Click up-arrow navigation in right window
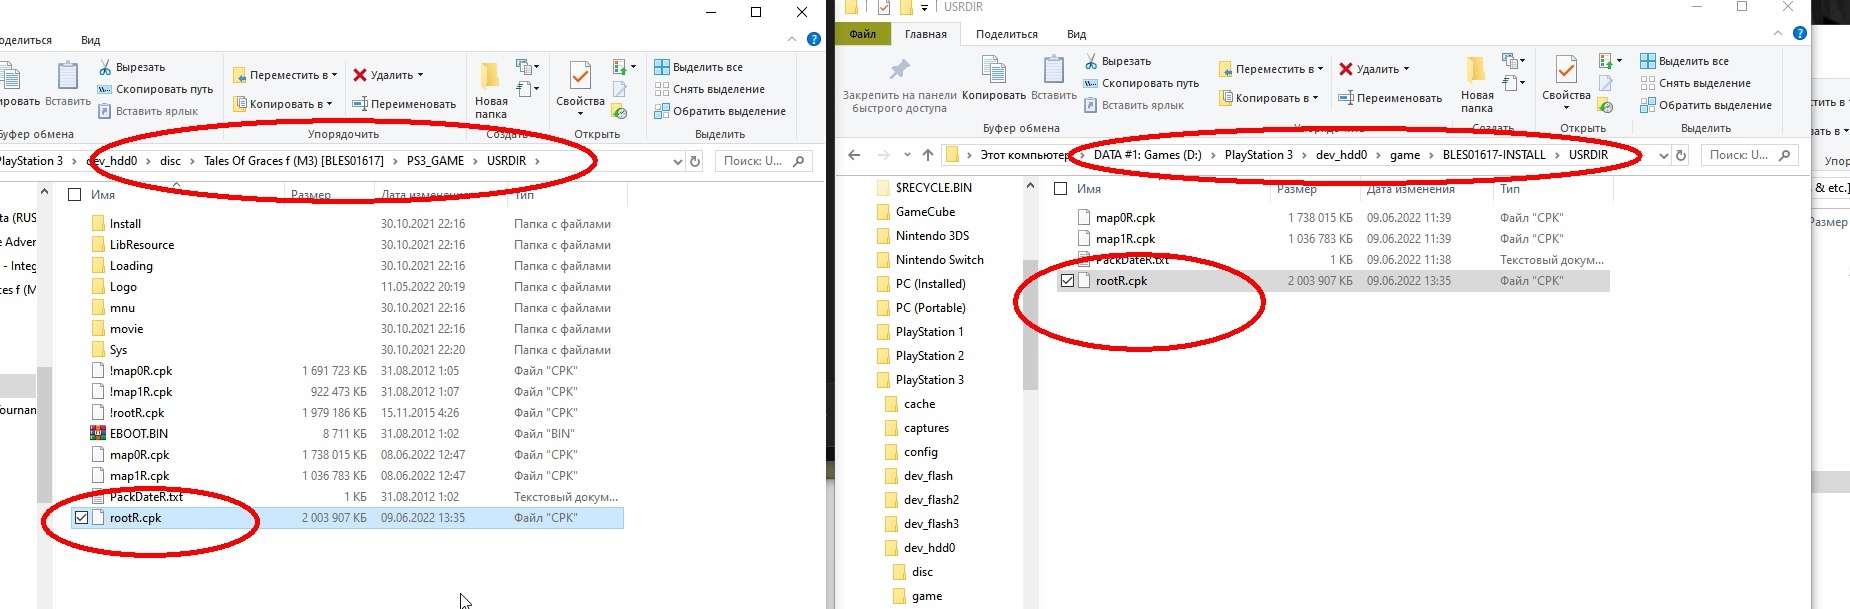Screen dimensions: 1850x609 tap(928, 155)
